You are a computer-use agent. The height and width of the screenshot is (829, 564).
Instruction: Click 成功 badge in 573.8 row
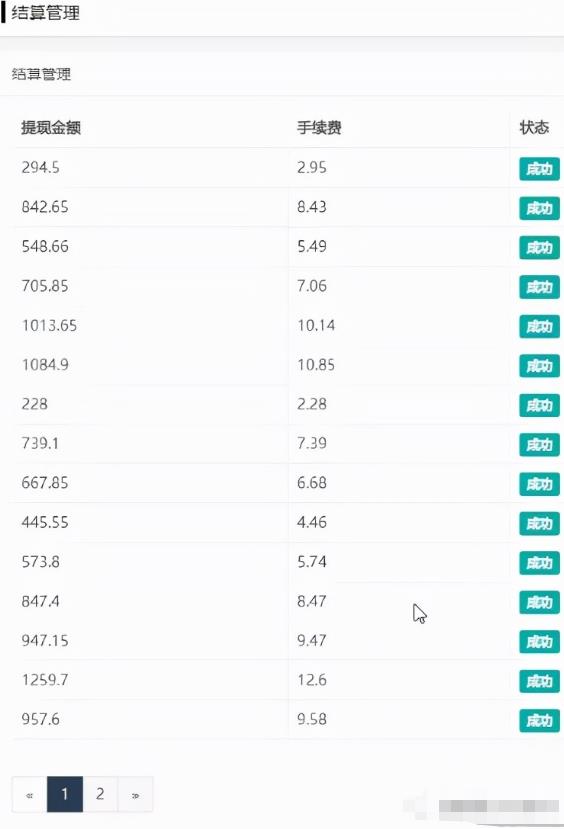pos(539,563)
